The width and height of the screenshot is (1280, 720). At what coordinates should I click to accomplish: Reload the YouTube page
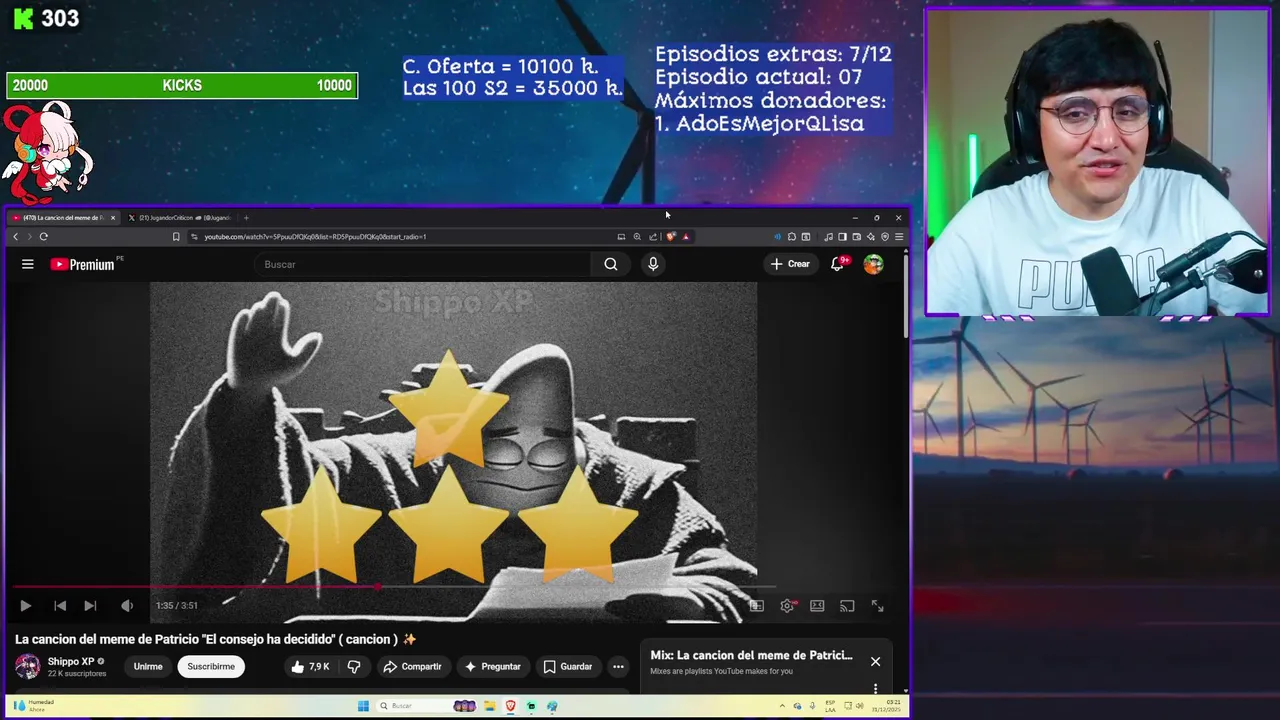[x=43, y=237]
